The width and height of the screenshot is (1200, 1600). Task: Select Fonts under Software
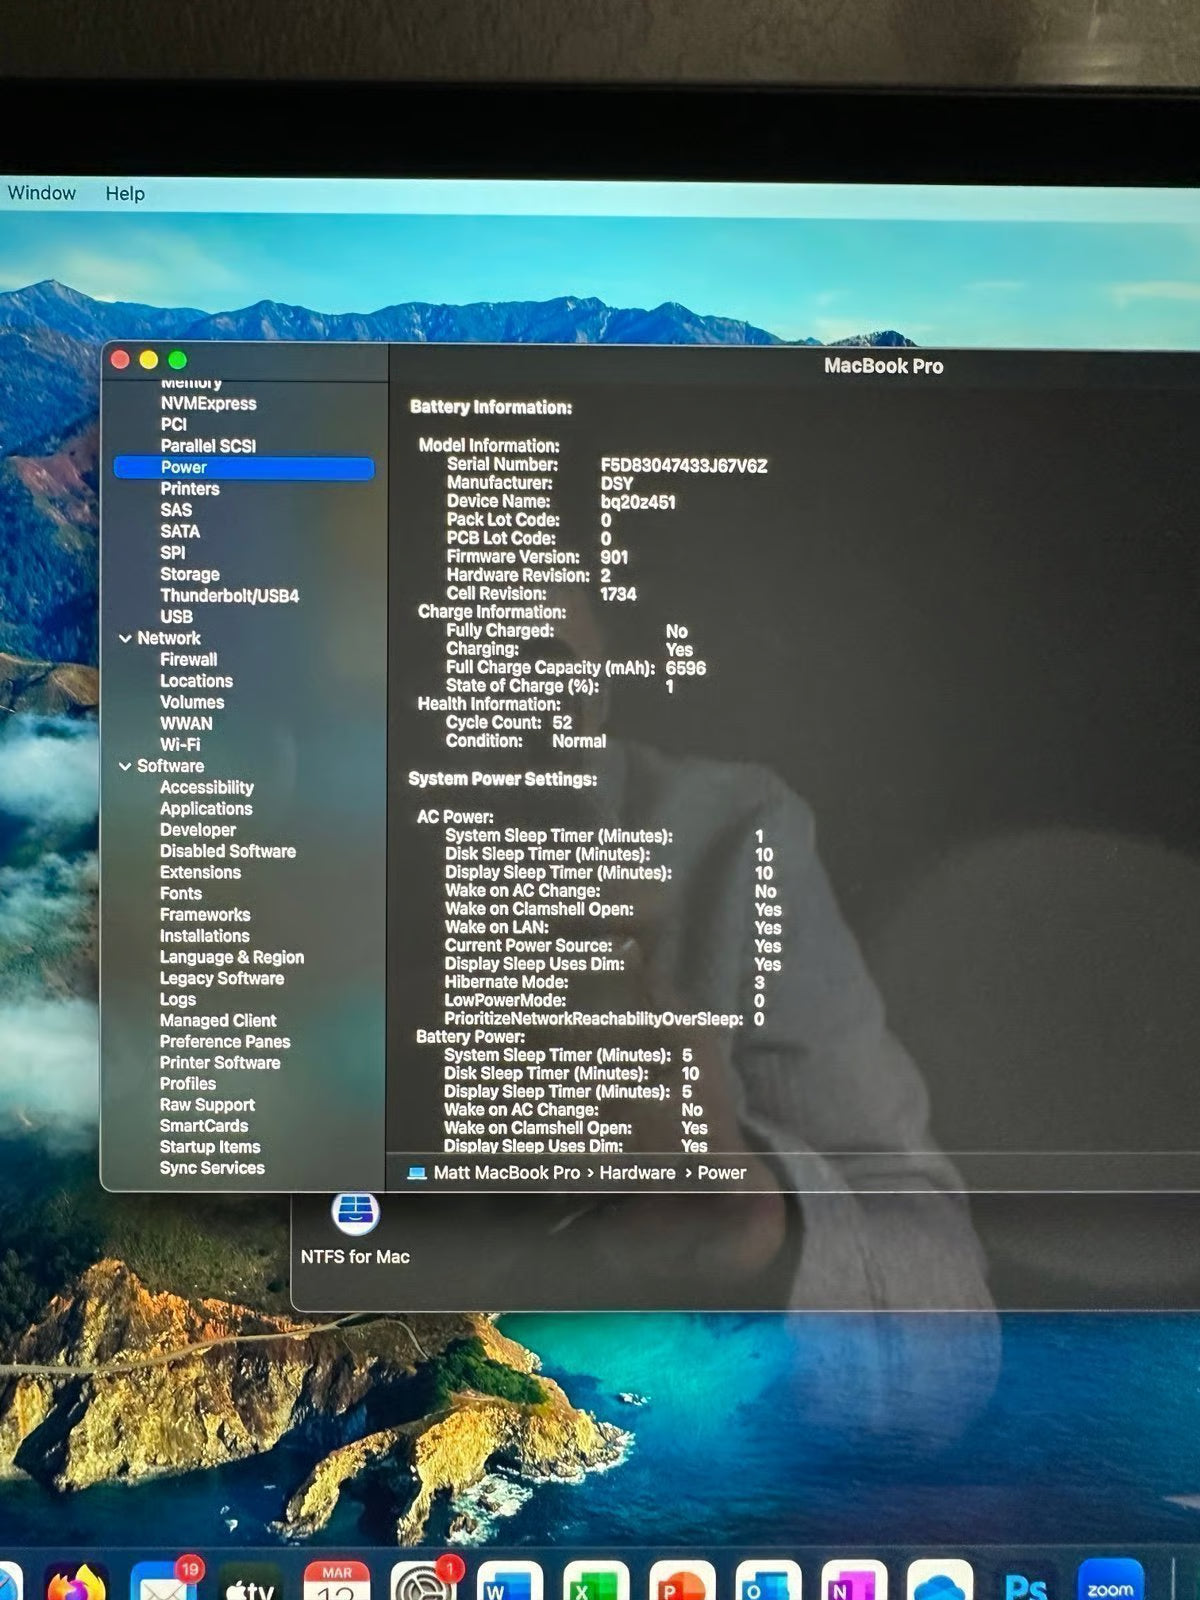pos(181,894)
